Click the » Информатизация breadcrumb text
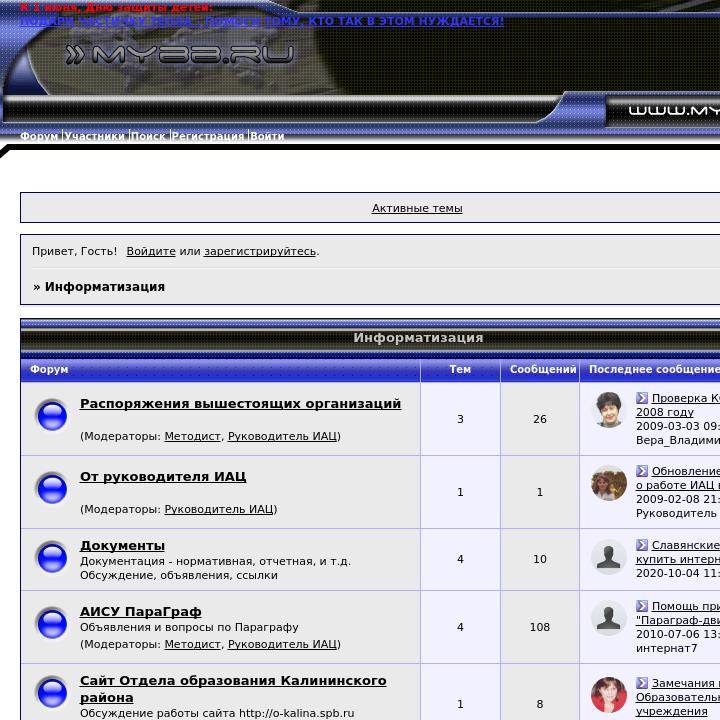 99,287
